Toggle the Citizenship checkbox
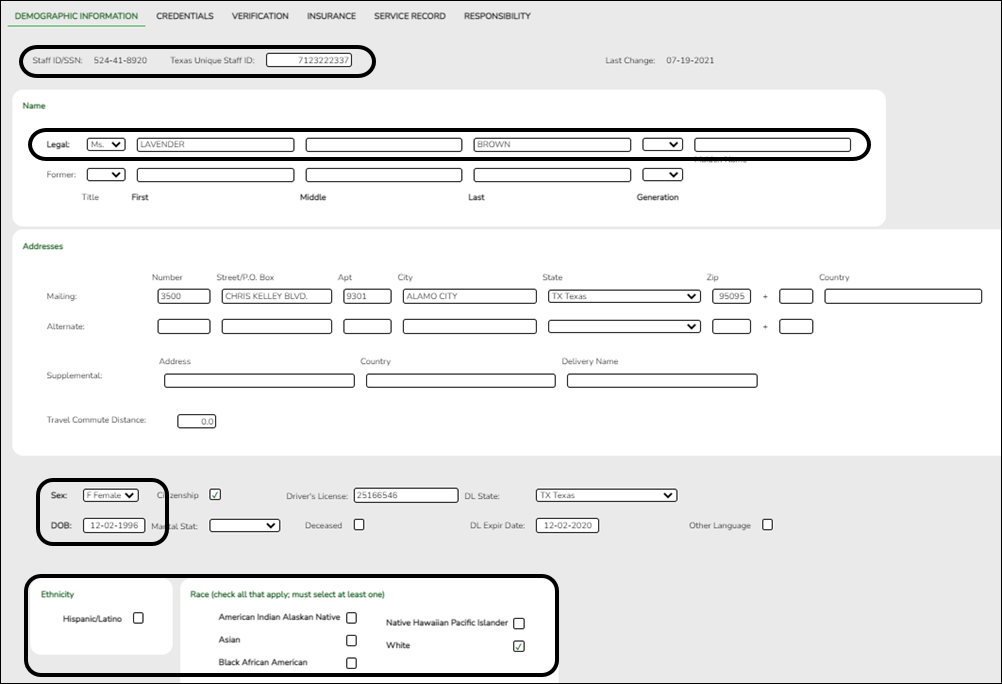This screenshot has width=1002, height=684. point(216,494)
